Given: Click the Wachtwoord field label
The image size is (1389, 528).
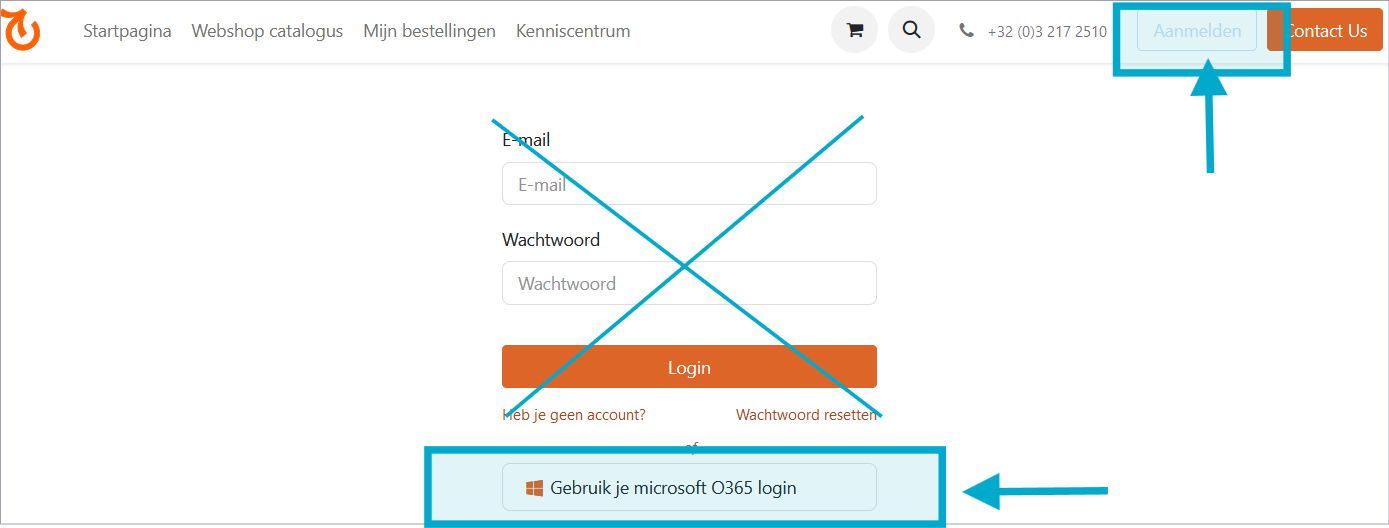Looking at the screenshot, I should [551, 240].
